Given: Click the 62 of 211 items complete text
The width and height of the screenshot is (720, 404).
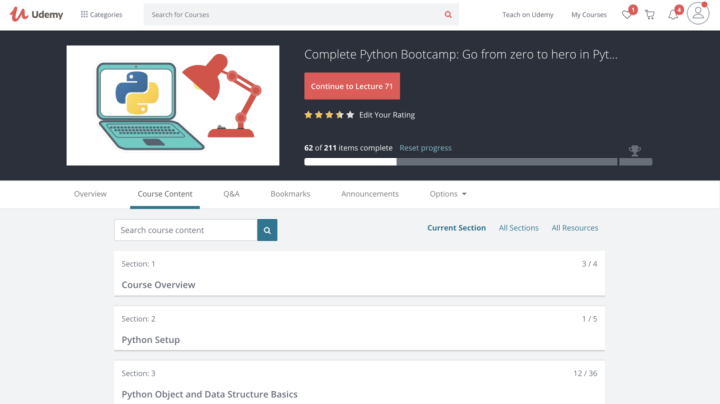Looking at the screenshot, I should (x=348, y=148).
